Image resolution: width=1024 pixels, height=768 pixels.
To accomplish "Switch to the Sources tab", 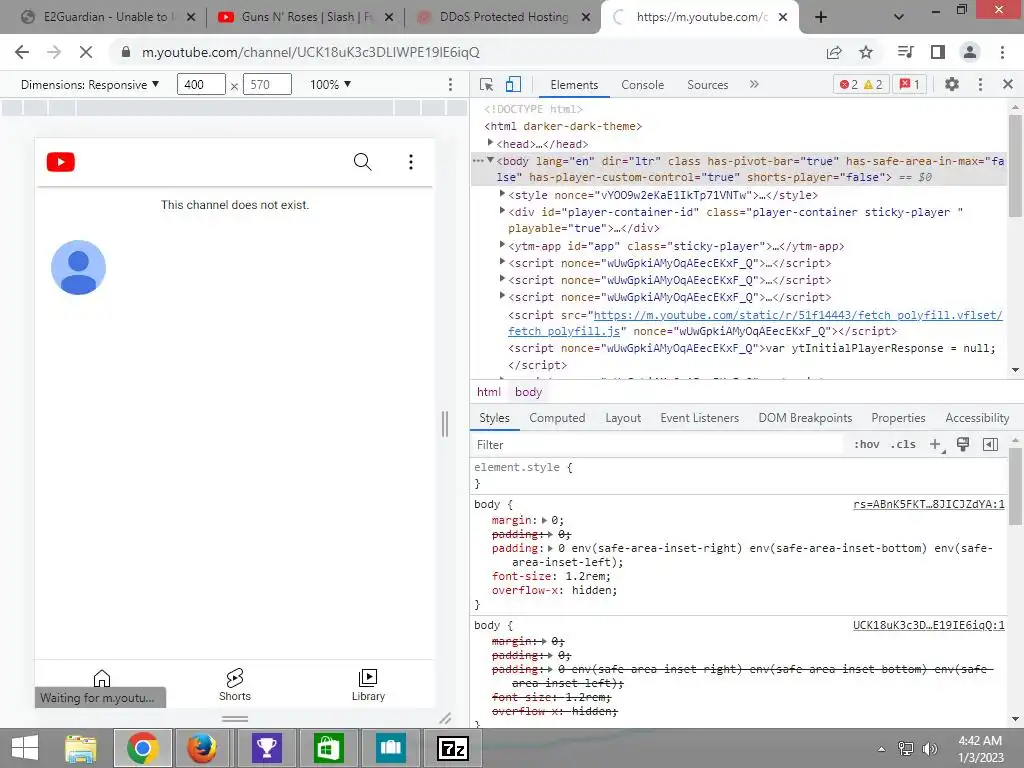I will [707, 85].
